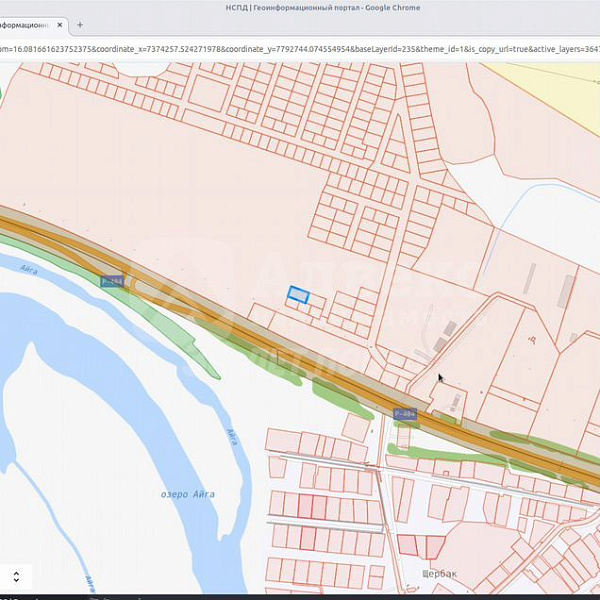Image resolution: width=600 pixels, height=600 pixels.
Task: Expand the up-down chevron control at bottom-left
Action: [x=16, y=577]
